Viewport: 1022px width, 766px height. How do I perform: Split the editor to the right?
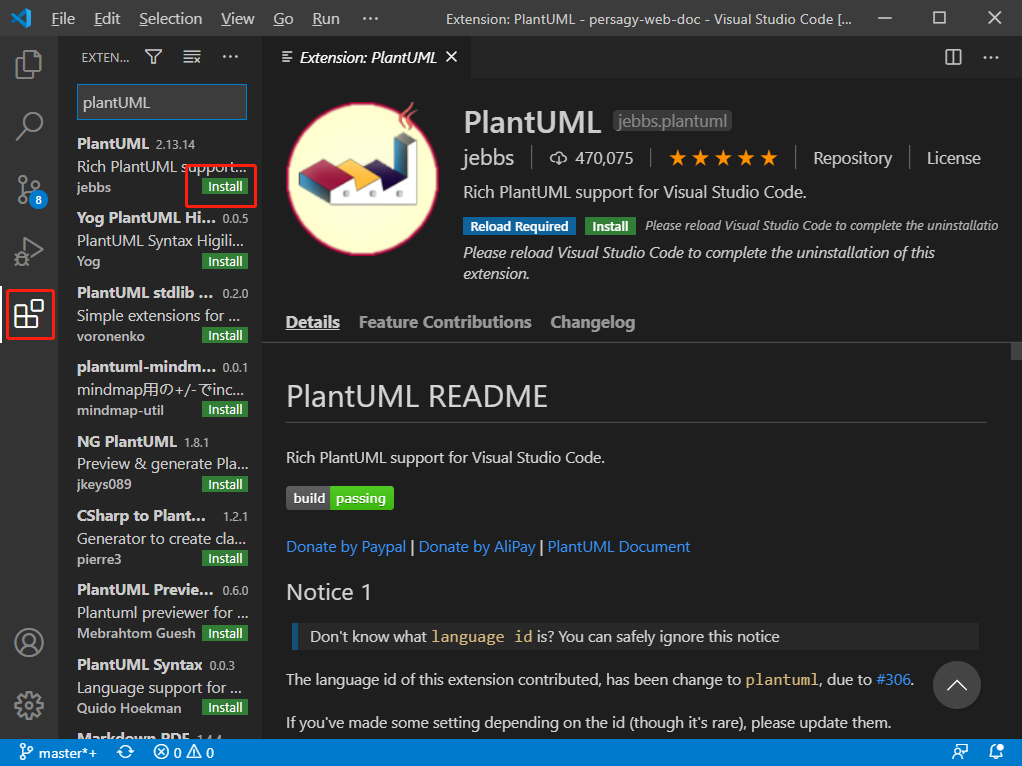click(951, 57)
